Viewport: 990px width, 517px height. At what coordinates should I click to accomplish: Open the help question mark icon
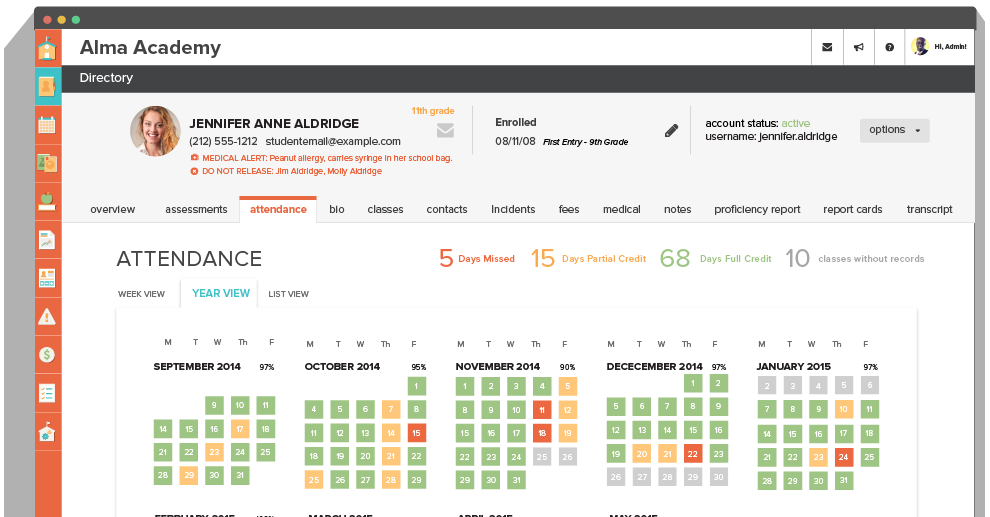889,47
